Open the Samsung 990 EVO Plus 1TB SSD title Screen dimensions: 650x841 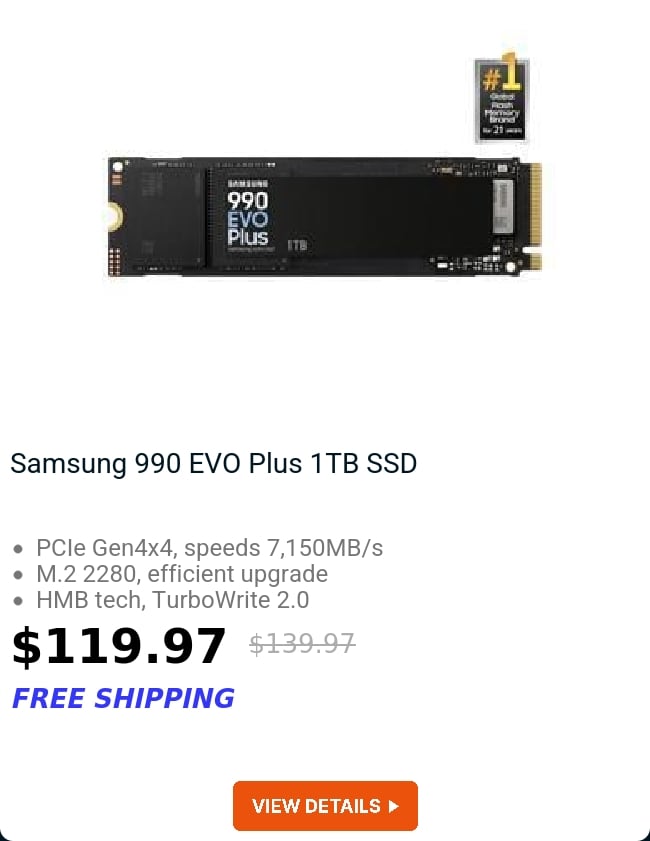(213, 463)
